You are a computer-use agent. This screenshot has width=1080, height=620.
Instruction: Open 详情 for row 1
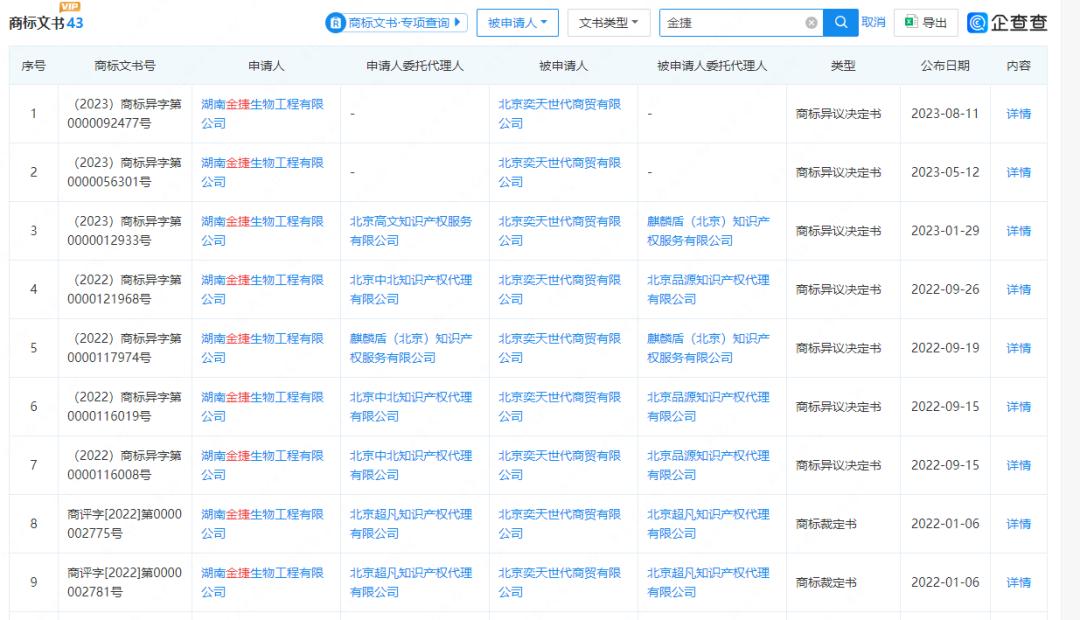point(1018,114)
